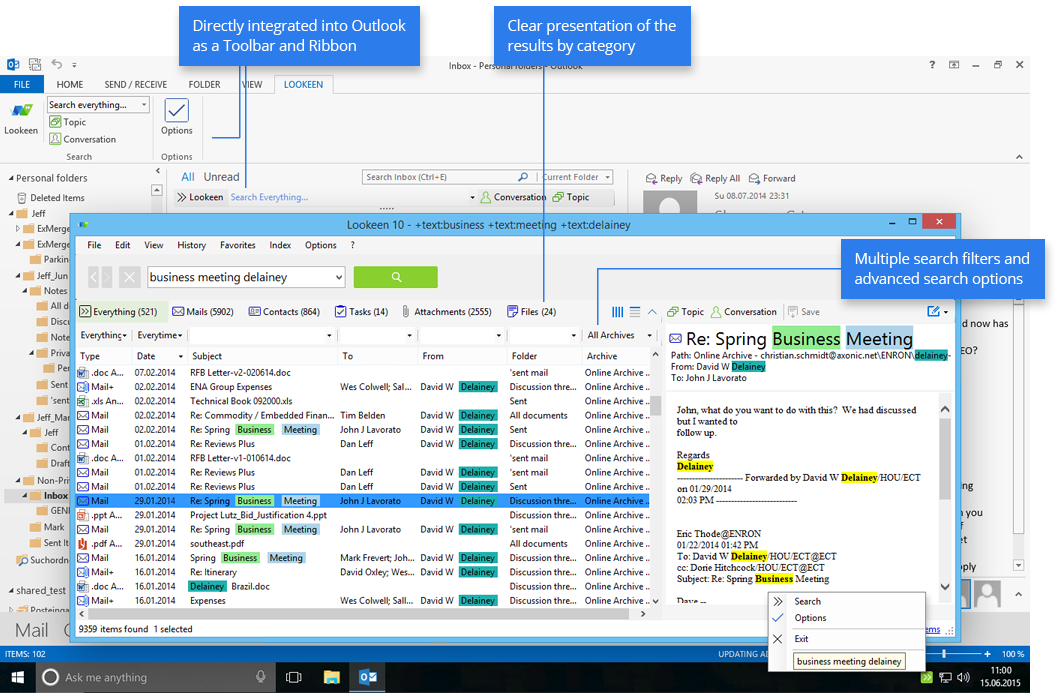Click the Lookeen system tray icon
This screenshot has width=1059, height=693.
click(927, 677)
